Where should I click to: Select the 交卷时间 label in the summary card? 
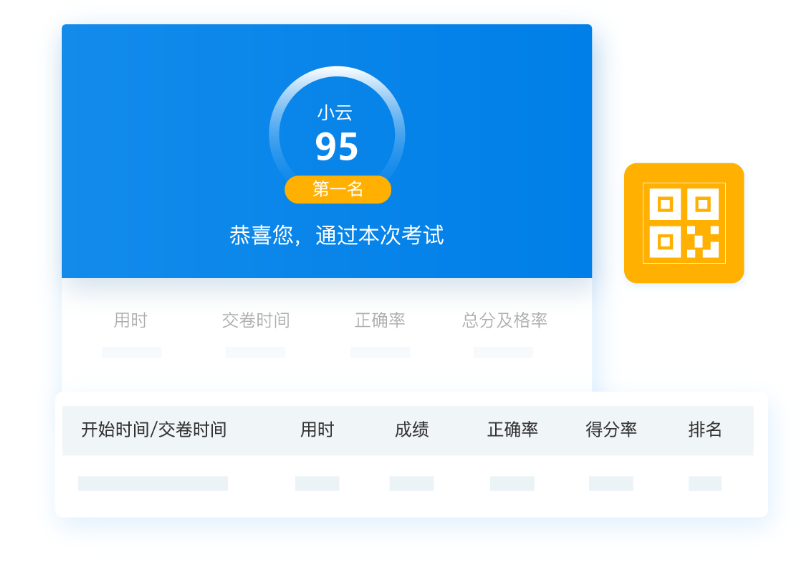256,320
